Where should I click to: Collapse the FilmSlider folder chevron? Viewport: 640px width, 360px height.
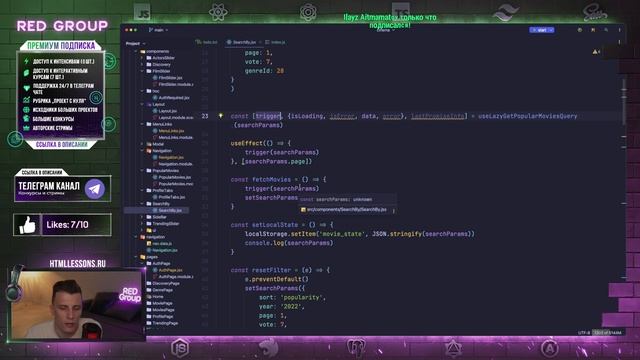(x=142, y=71)
